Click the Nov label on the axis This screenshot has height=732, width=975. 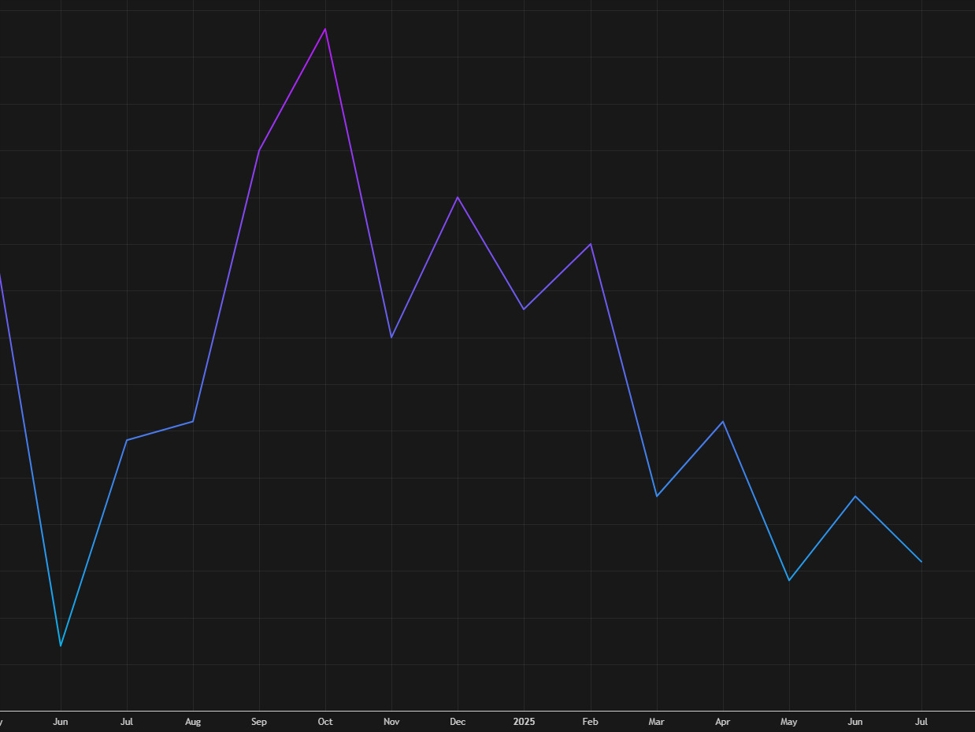[x=391, y=721]
